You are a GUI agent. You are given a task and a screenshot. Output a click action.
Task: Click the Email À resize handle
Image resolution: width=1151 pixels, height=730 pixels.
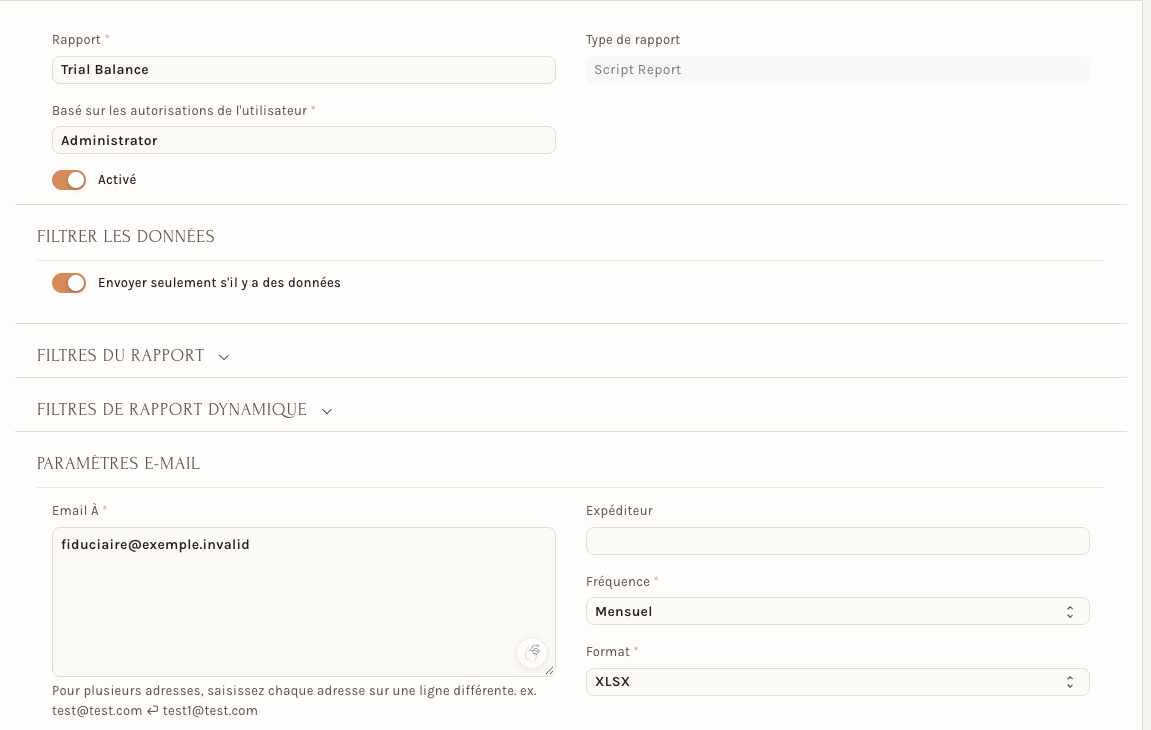549,670
